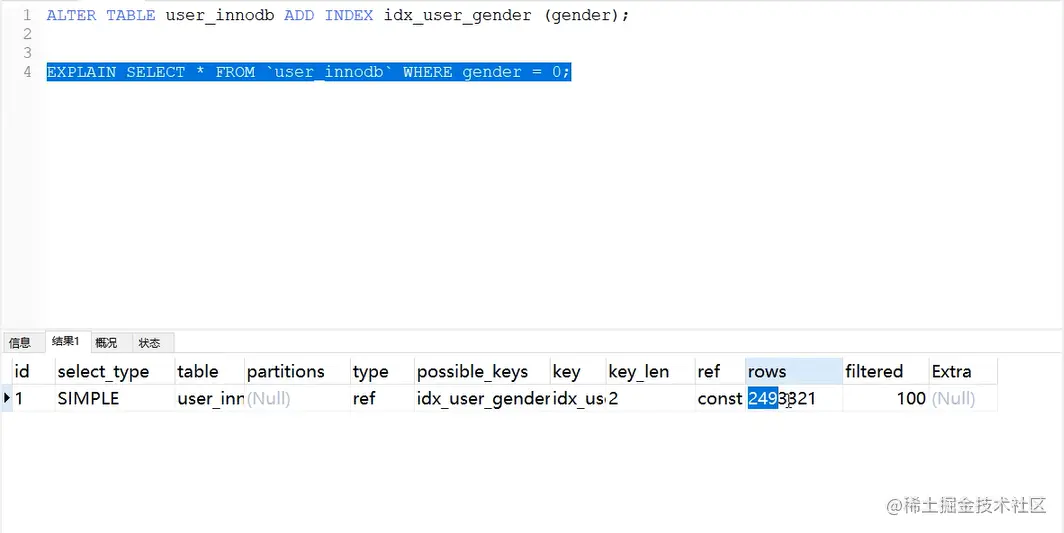This screenshot has height=533, width=1064.
Task: Select the idx_us key cell
Action: pos(577,399)
